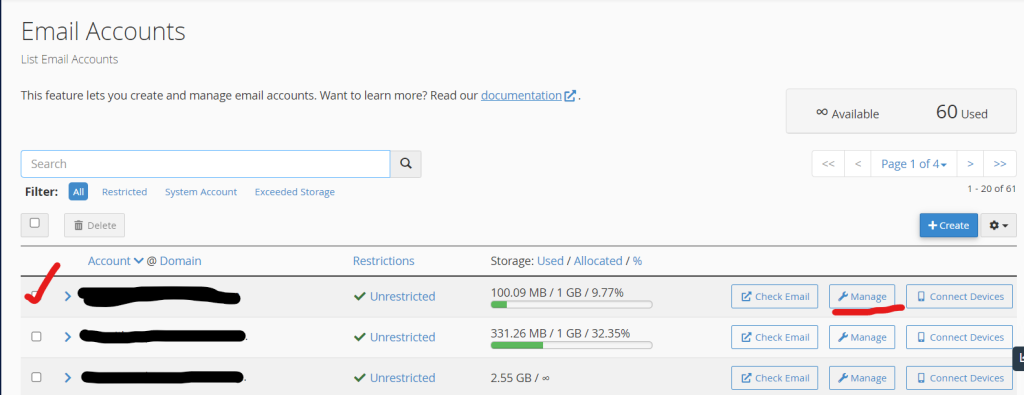Jump to the last page with >>
Viewport: 1024px width, 395px height.
pyautogui.click(x=1000, y=164)
